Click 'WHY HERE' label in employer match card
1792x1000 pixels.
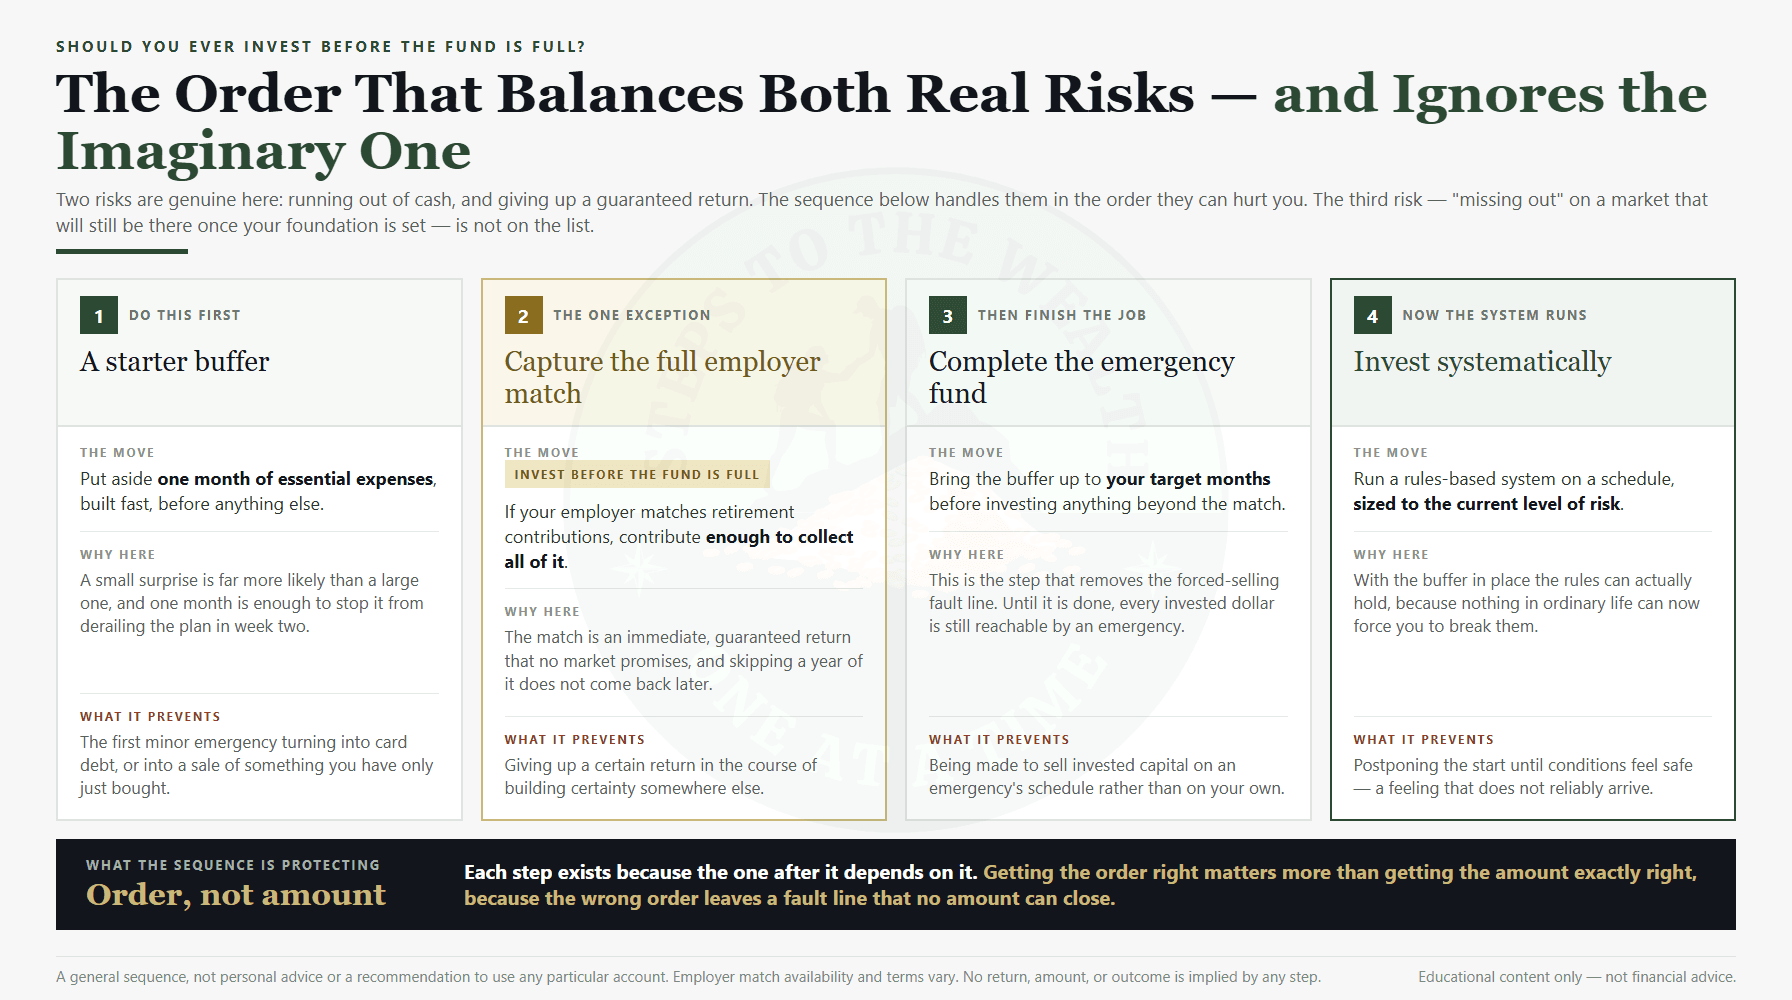(x=542, y=612)
